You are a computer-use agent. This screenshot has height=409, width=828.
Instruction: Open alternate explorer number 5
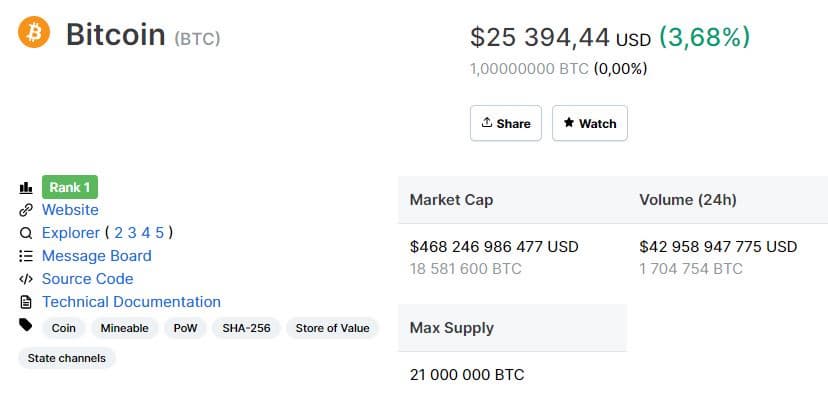159,233
